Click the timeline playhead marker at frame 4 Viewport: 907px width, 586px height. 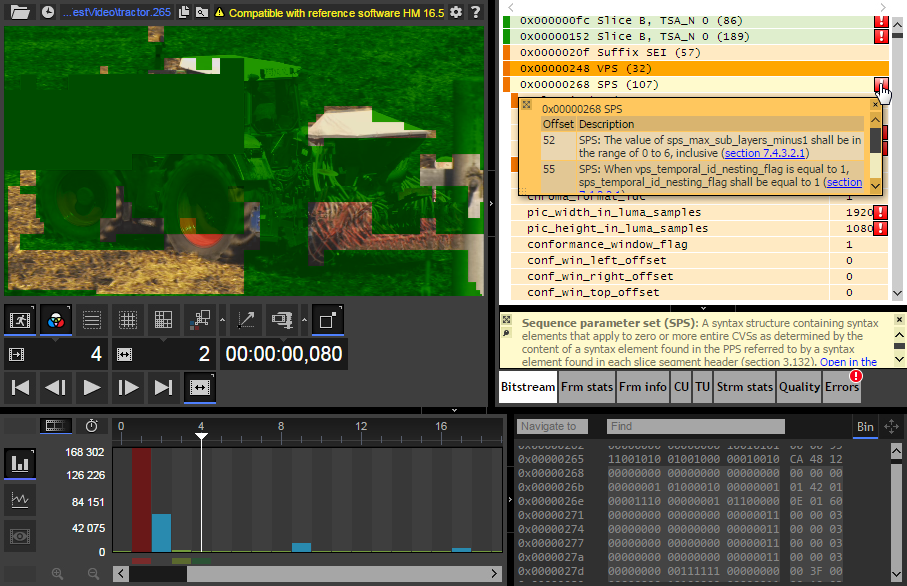201,436
